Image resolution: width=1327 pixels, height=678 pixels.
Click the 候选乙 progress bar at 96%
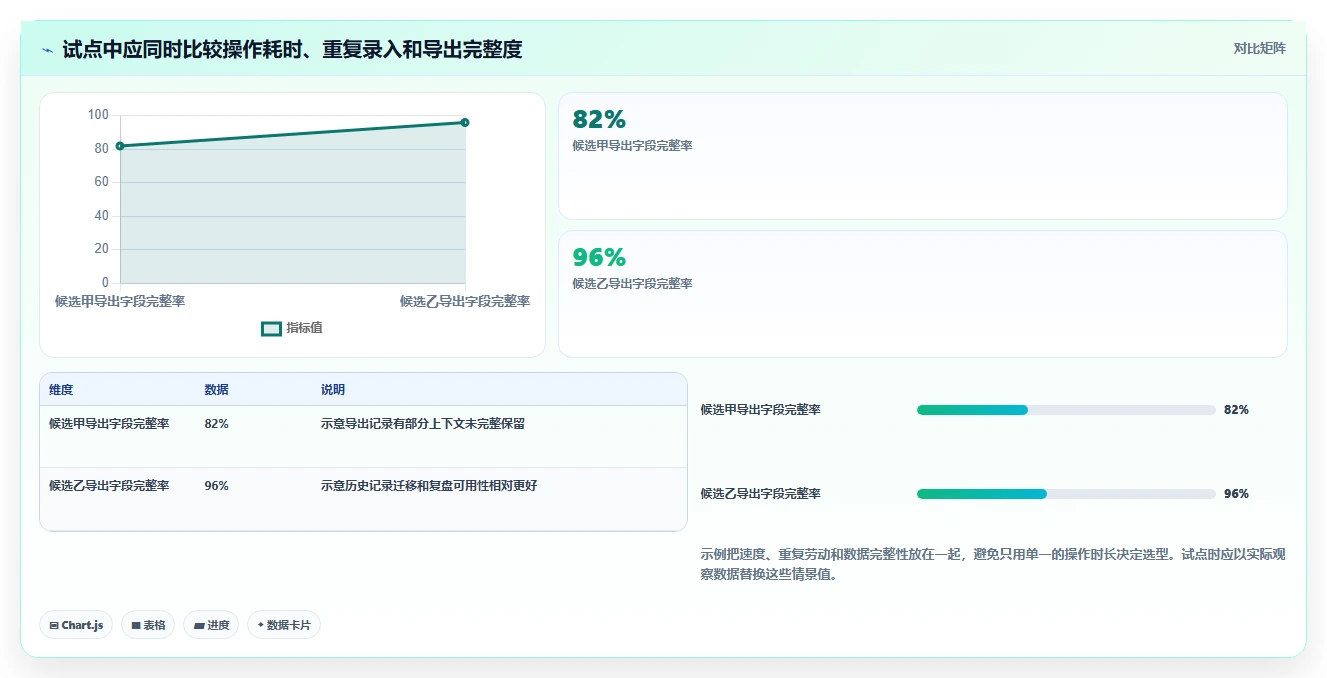click(1066, 494)
